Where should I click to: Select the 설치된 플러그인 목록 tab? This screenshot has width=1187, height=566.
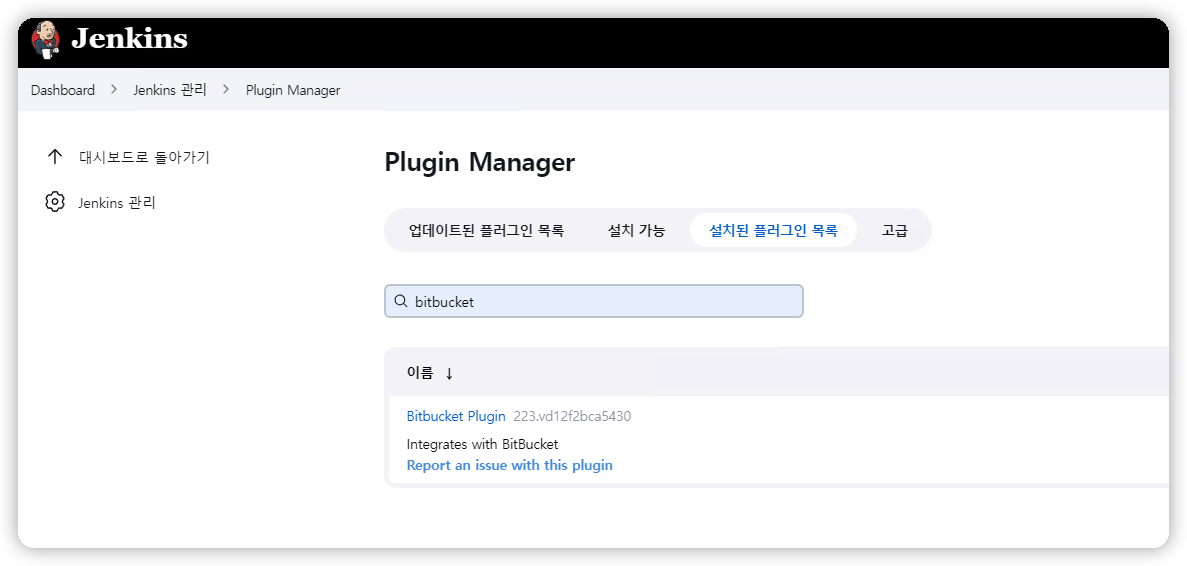click(773, 231)
